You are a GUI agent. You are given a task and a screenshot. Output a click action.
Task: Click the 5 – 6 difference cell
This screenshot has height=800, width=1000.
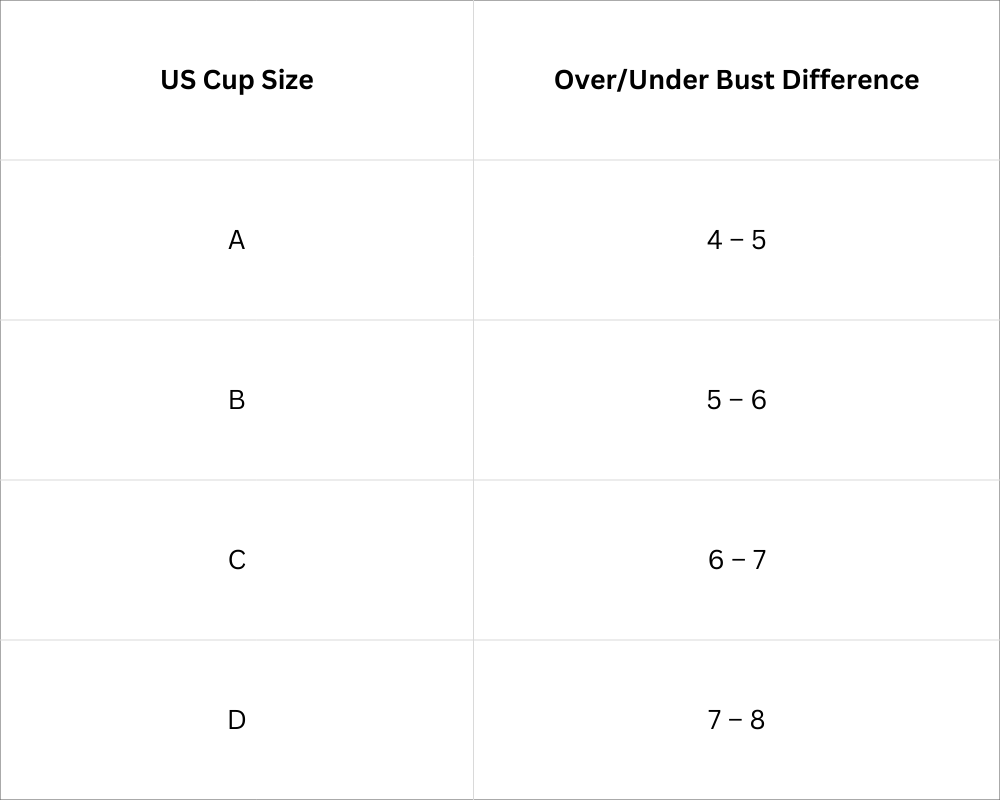point(736,400)
